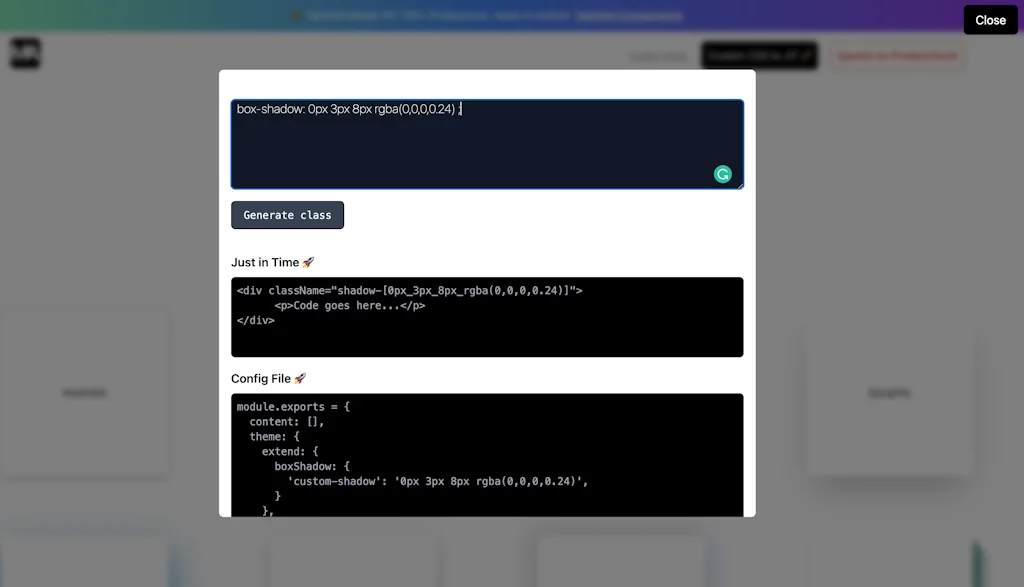Click the Grammarly icon inside the input box
The height and width of the screenshot is (587, 1024).
(723, 173)
